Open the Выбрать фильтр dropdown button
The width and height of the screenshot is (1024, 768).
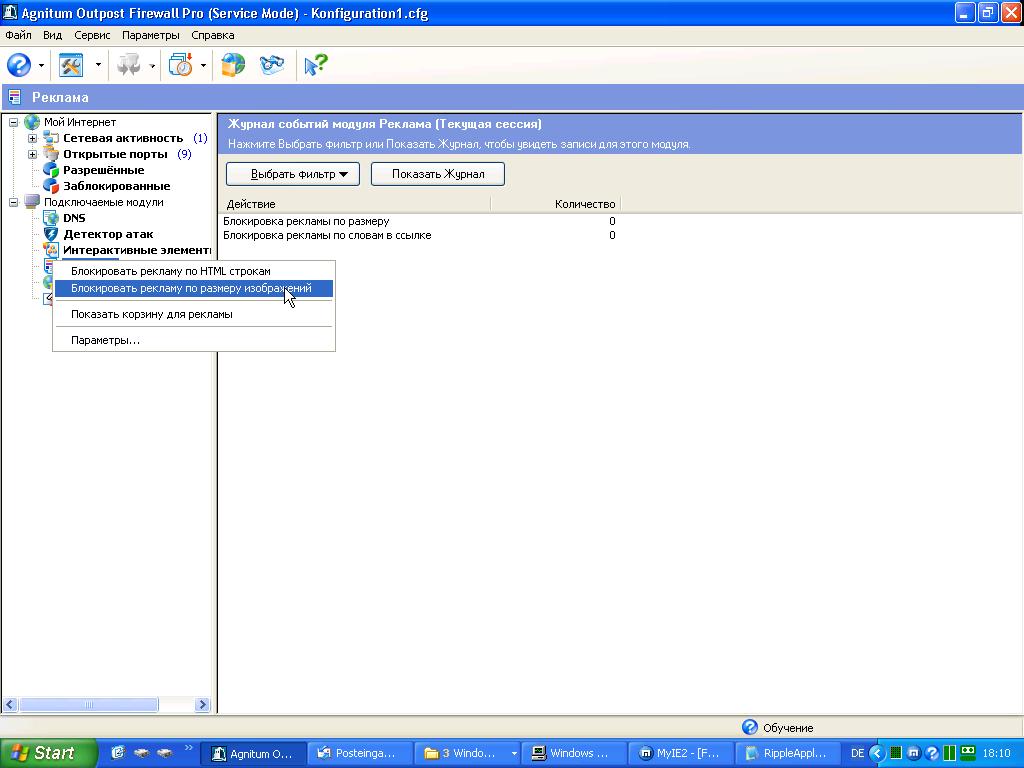point(293,174)
